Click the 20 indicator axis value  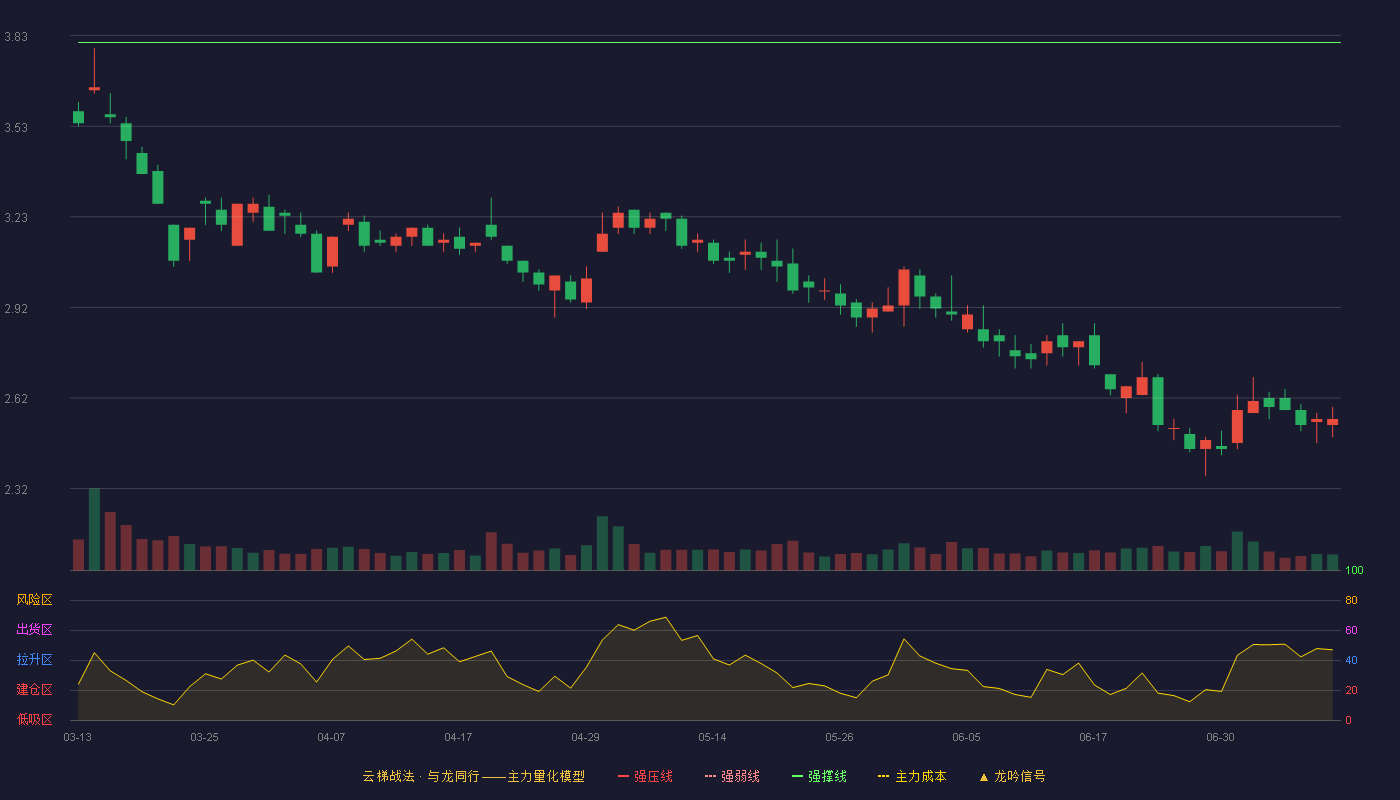[1352, 690]
